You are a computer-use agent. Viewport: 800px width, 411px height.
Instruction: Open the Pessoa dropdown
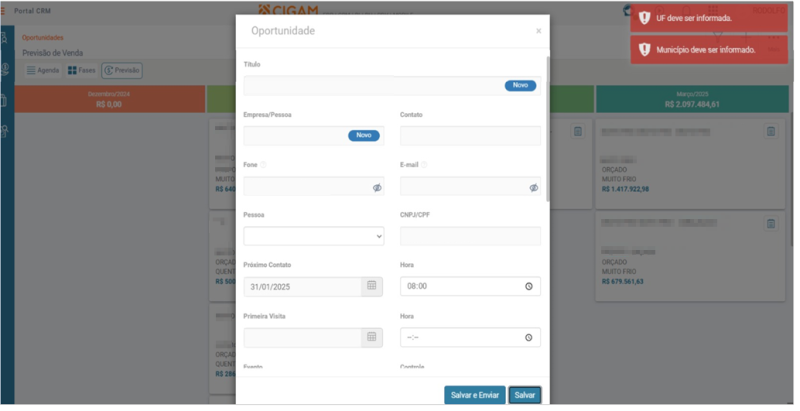click(313, 236)
